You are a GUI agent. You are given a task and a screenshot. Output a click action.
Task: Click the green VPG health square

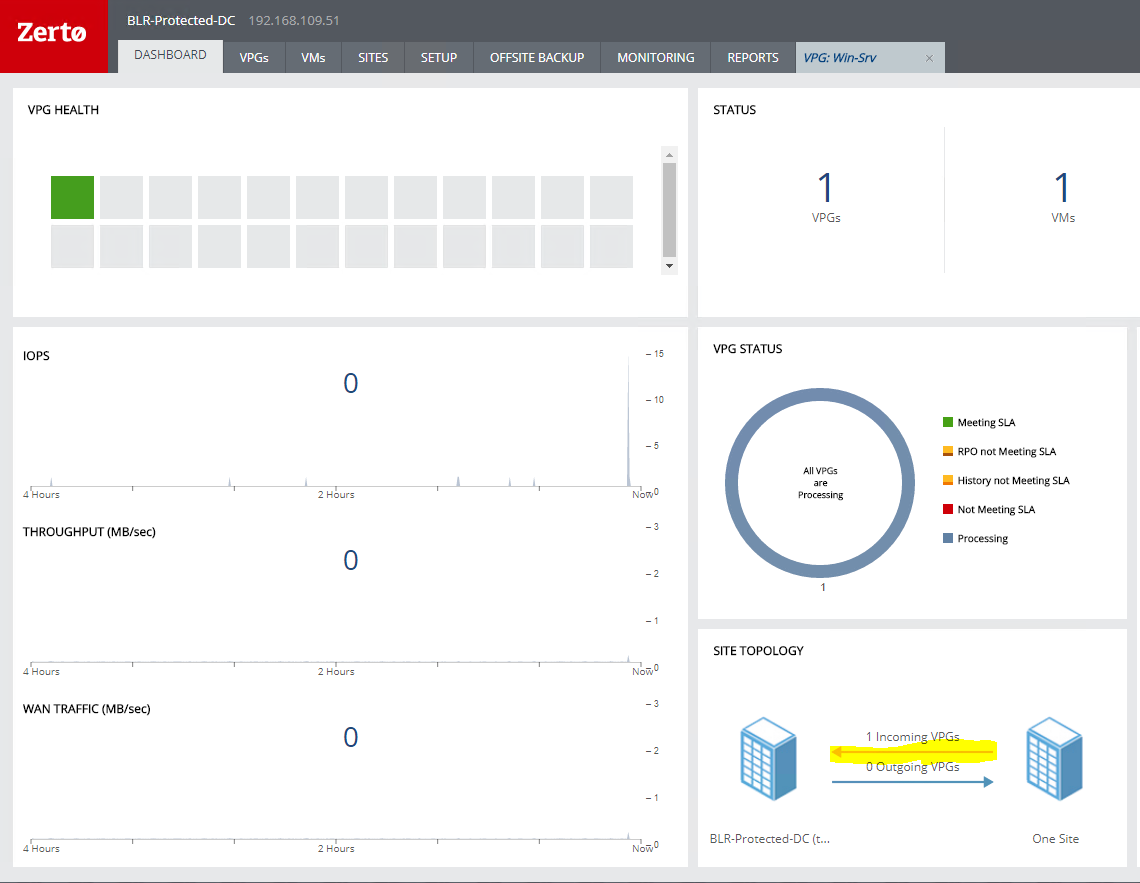pos(72,197)
